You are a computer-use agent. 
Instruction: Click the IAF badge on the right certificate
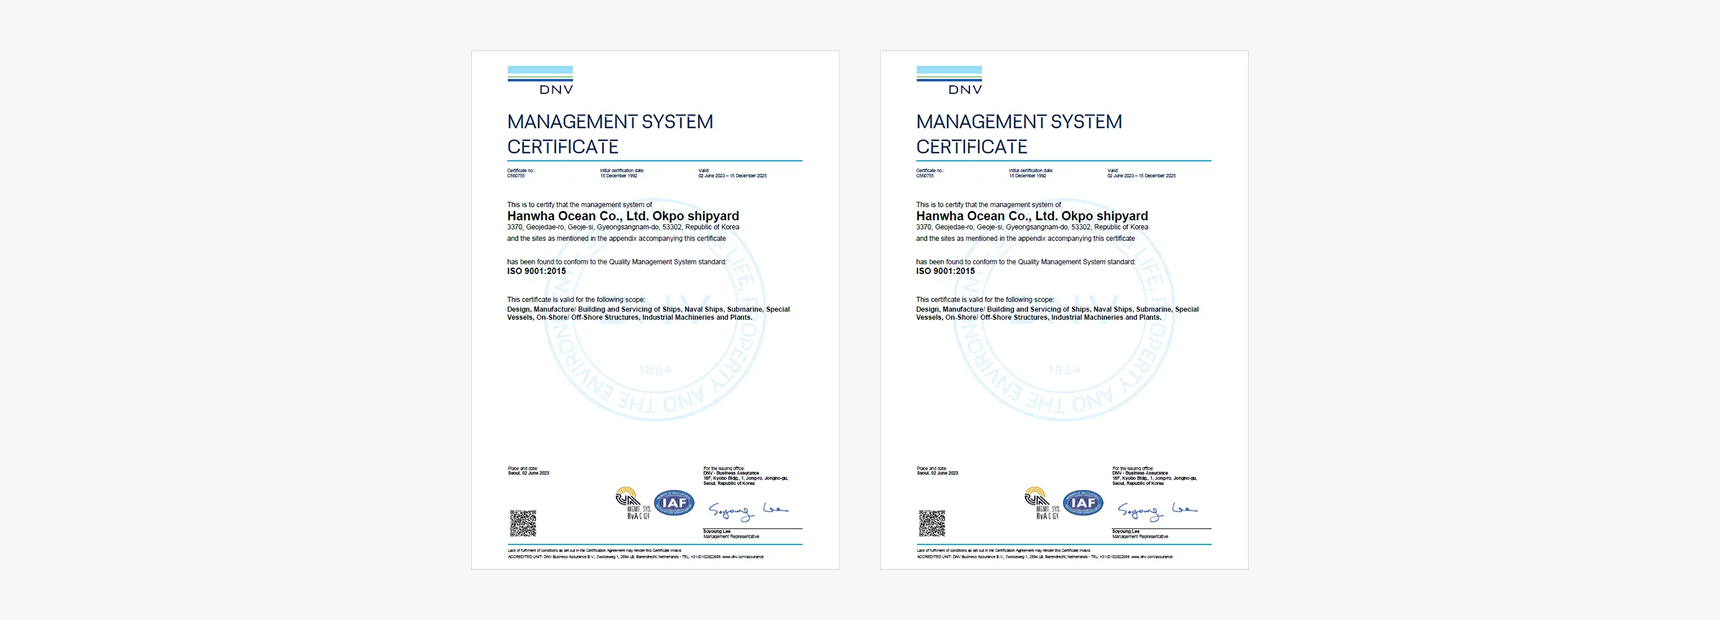(x=1083, y=503)
